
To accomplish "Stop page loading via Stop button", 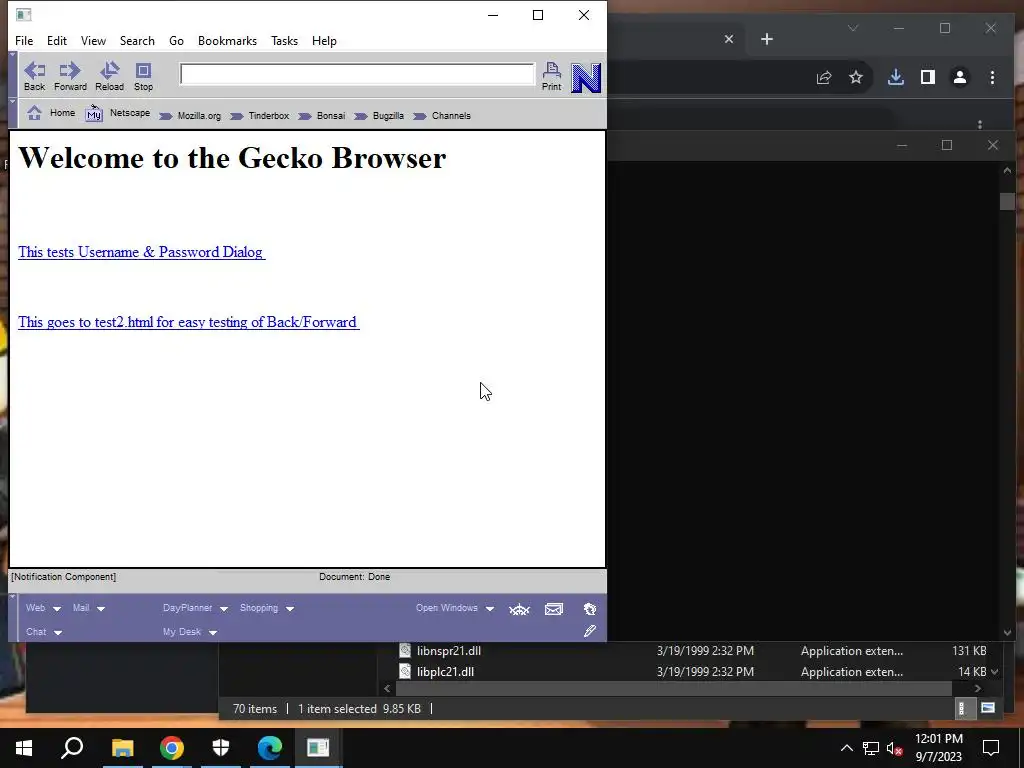I will point(143,76).
